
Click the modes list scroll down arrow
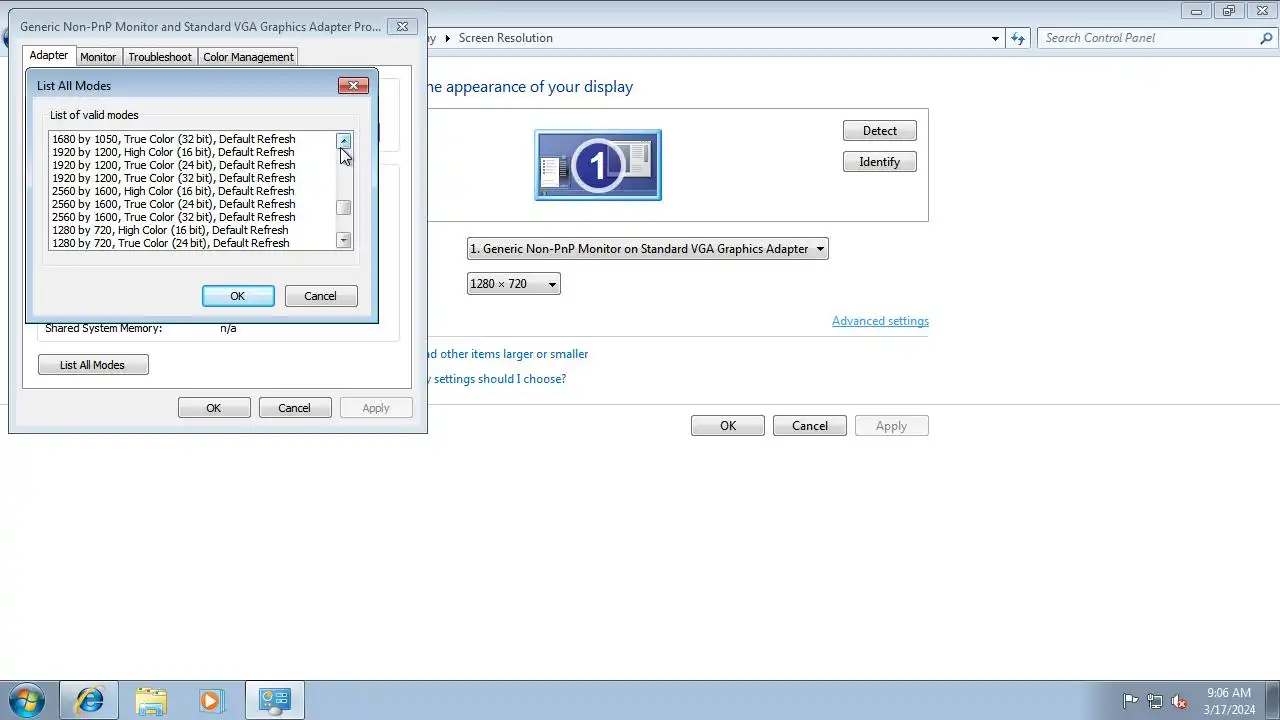click(344, 240)
